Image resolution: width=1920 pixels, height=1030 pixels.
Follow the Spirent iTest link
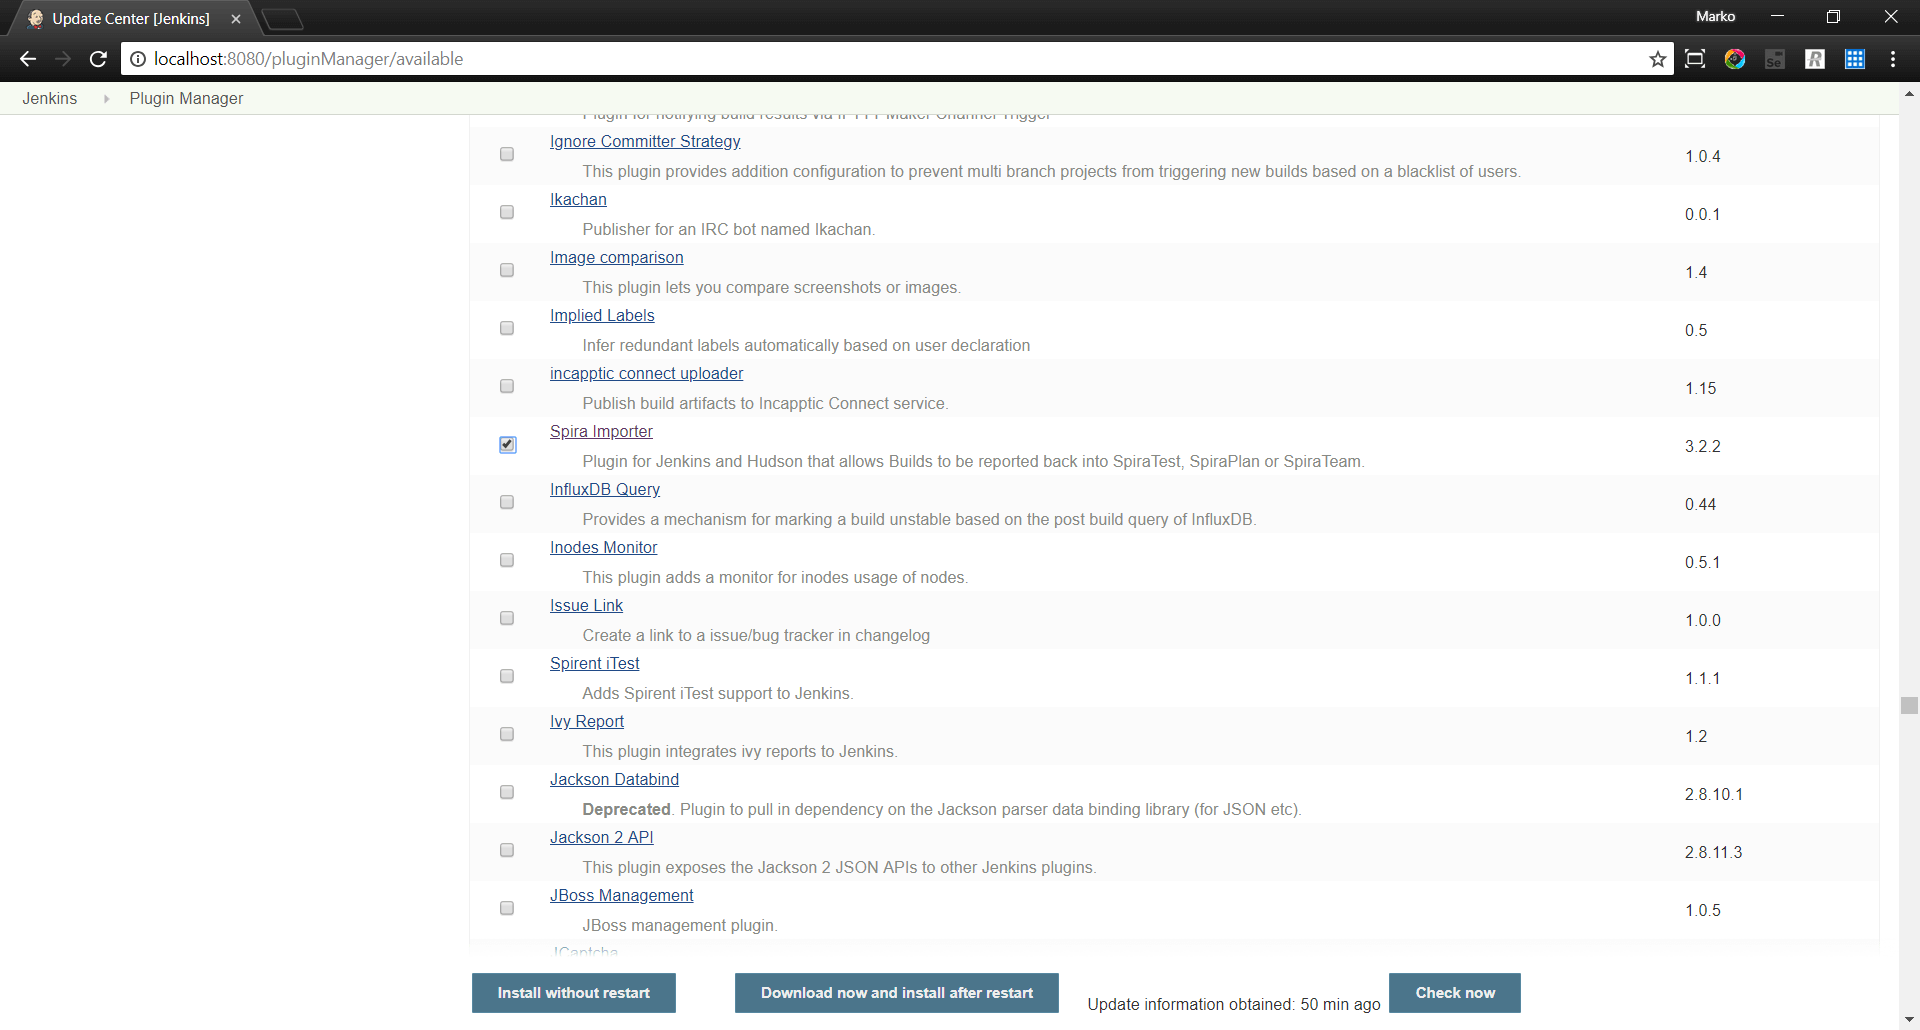tap(594, 664)
